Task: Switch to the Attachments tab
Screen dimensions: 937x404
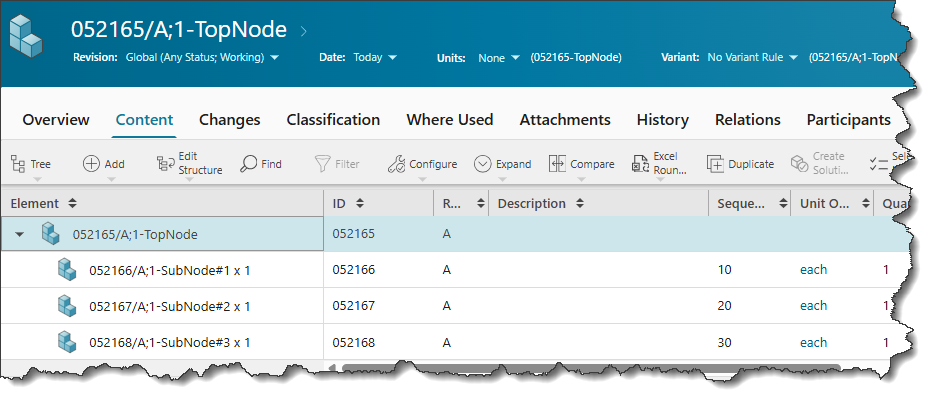Action: (565, 120)
